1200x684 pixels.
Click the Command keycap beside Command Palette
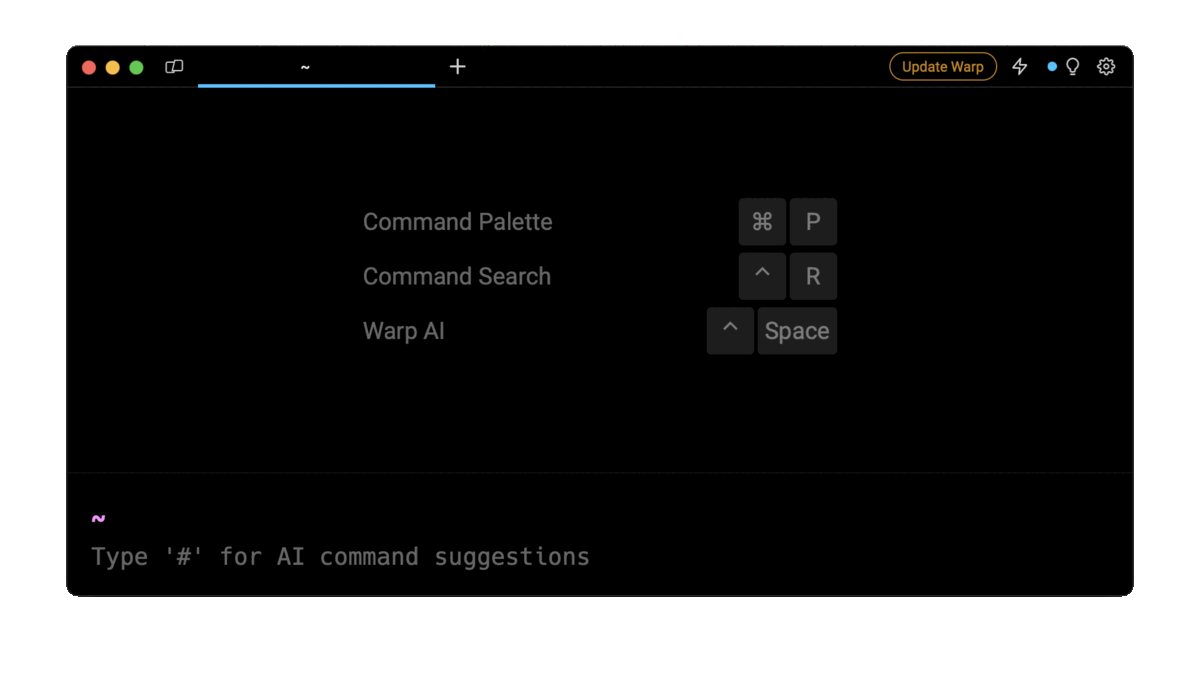click(762, 221)
